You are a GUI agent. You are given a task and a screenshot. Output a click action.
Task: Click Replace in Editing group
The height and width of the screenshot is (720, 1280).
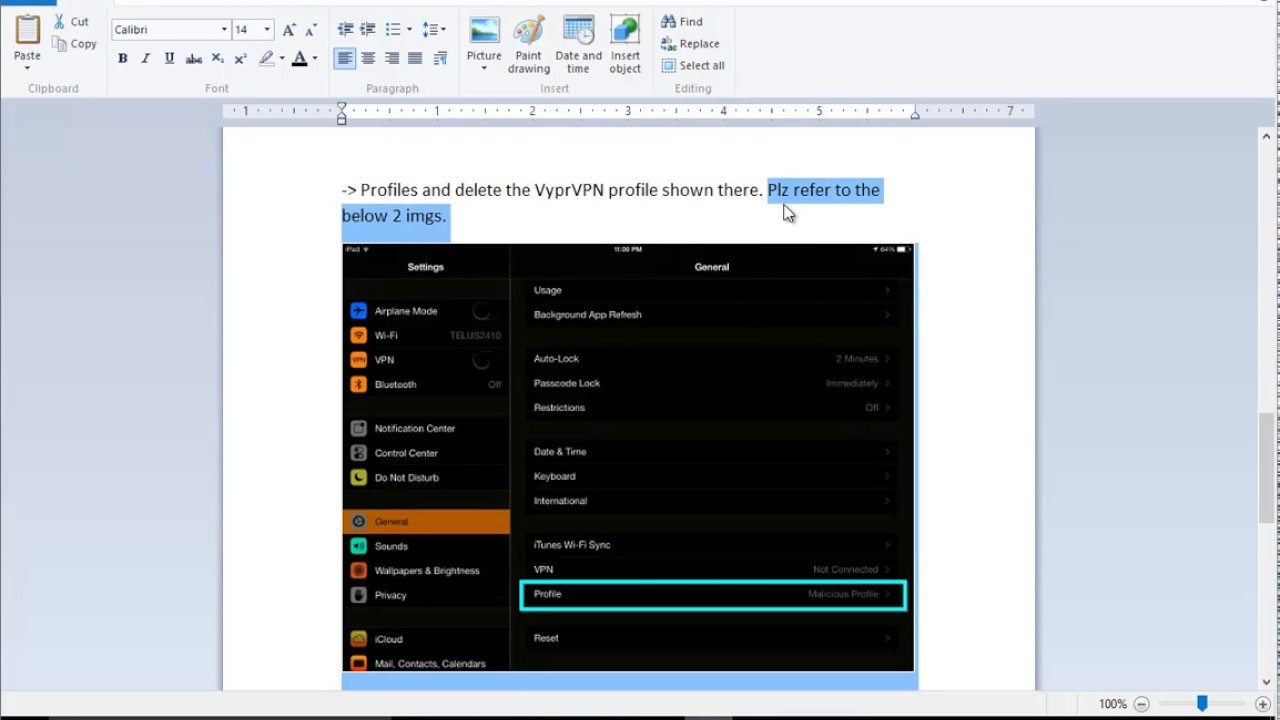[690, 43]
